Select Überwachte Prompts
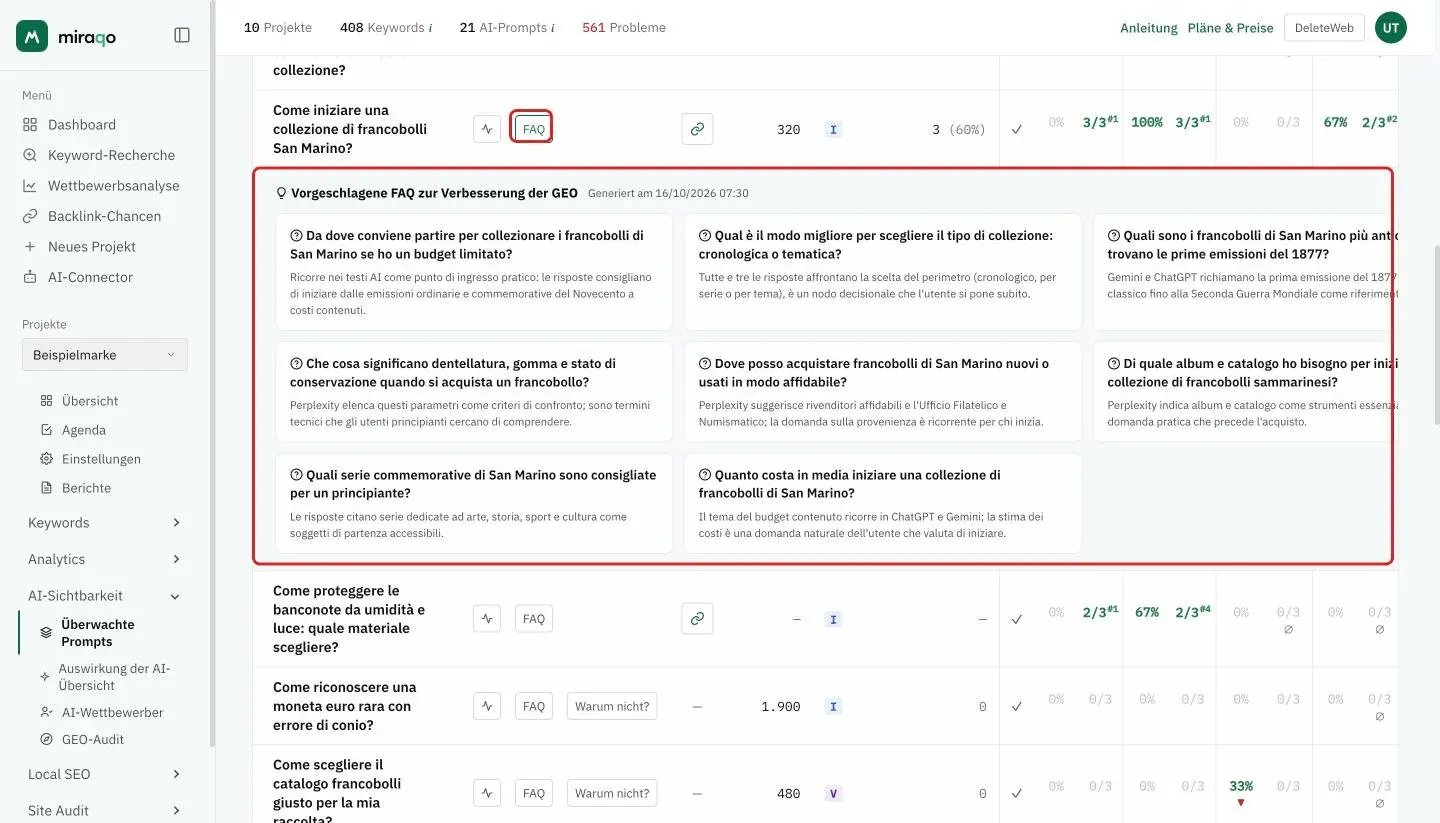 (x=97, y=633)
